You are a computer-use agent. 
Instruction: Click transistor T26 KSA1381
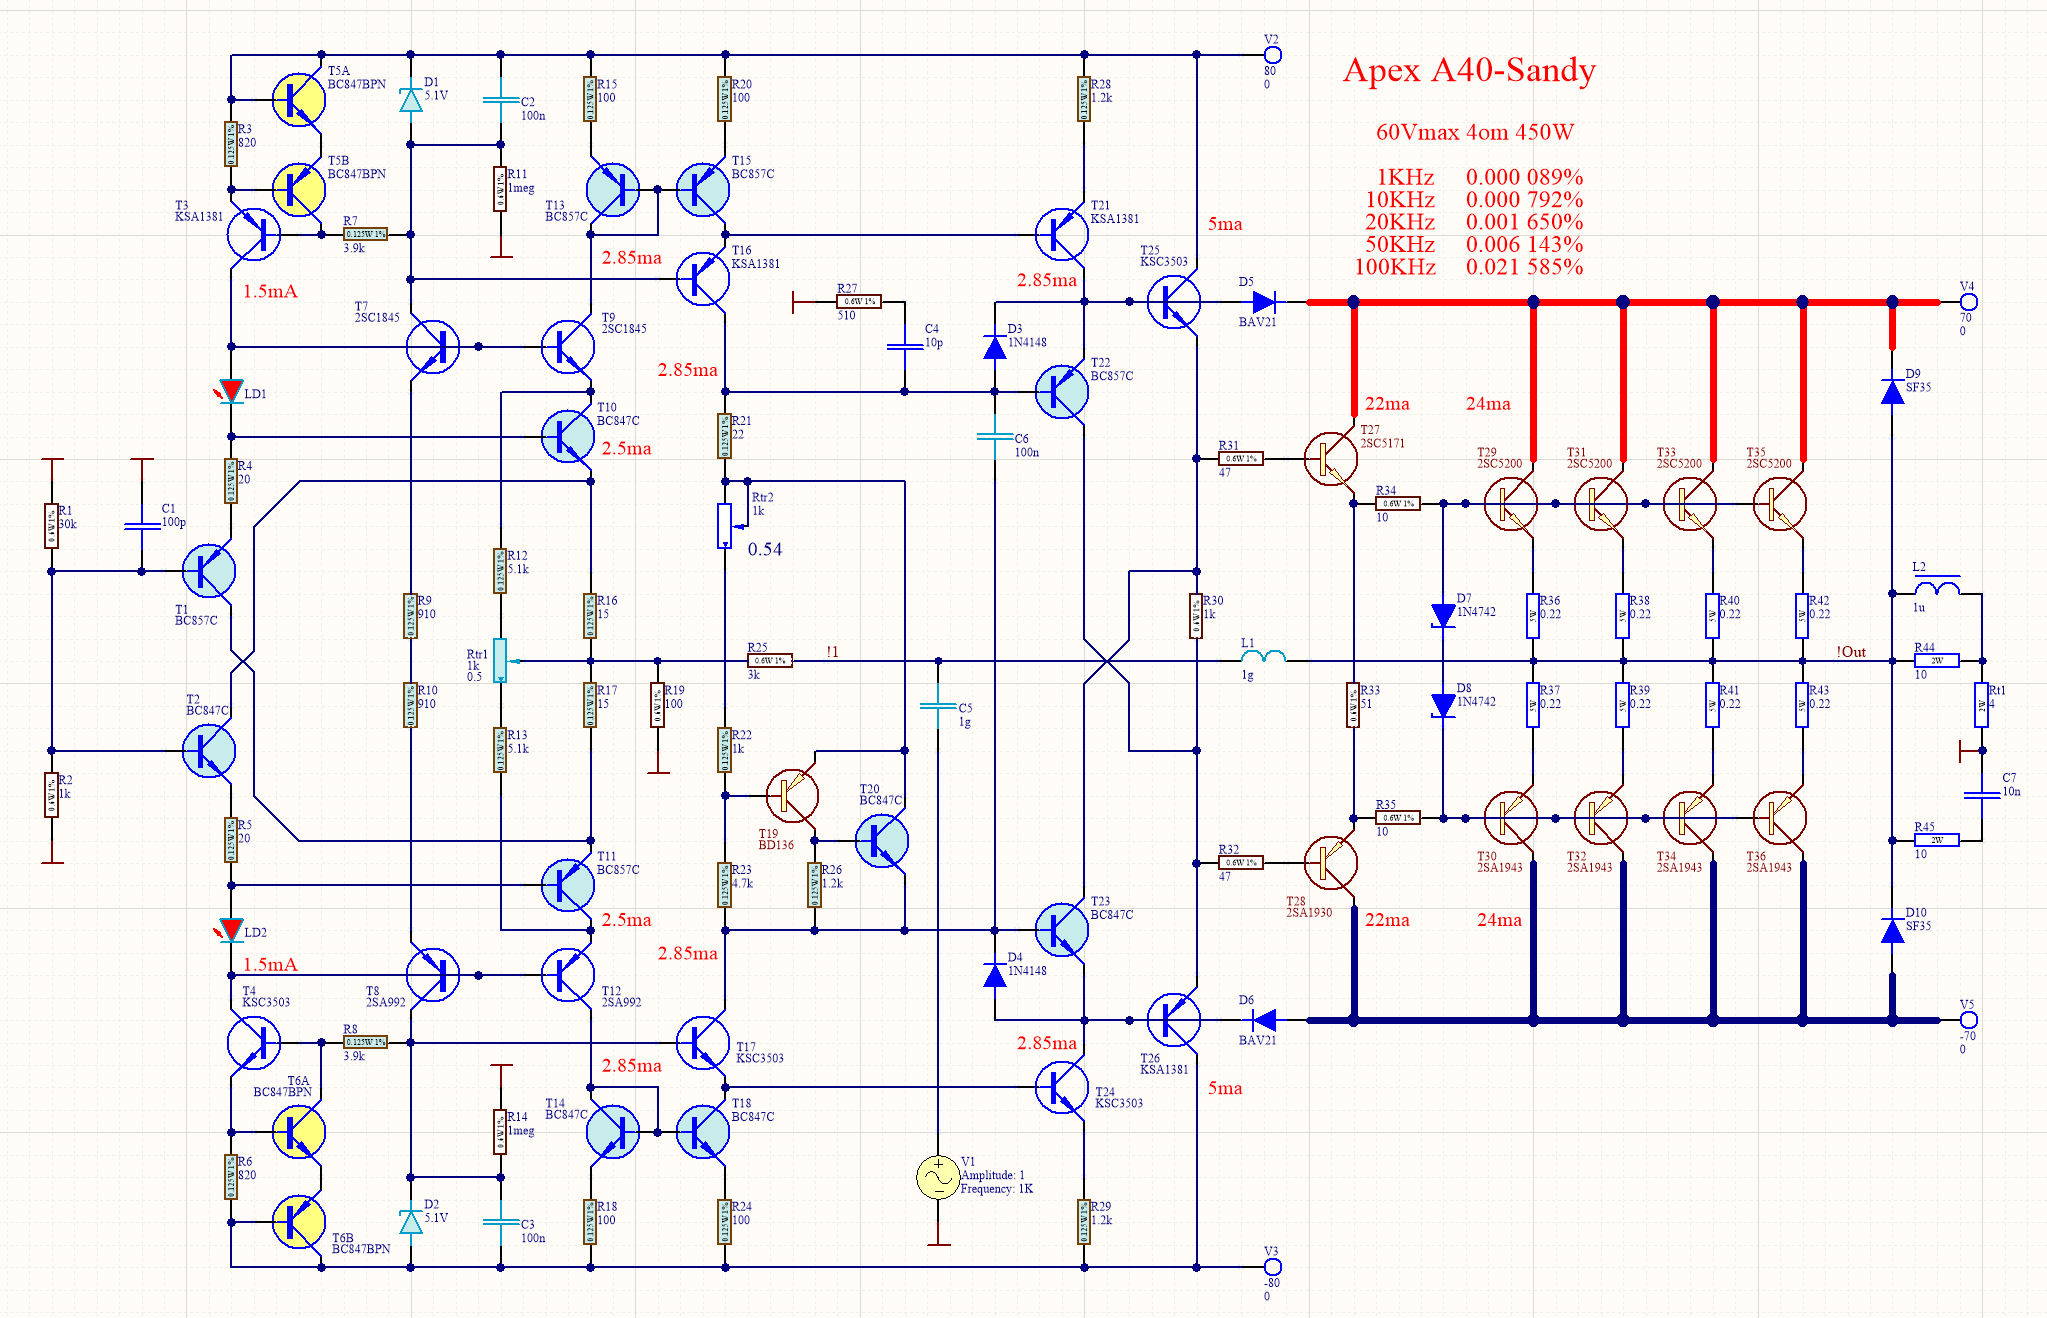pyautogui.click(x=1173, y=1019)
